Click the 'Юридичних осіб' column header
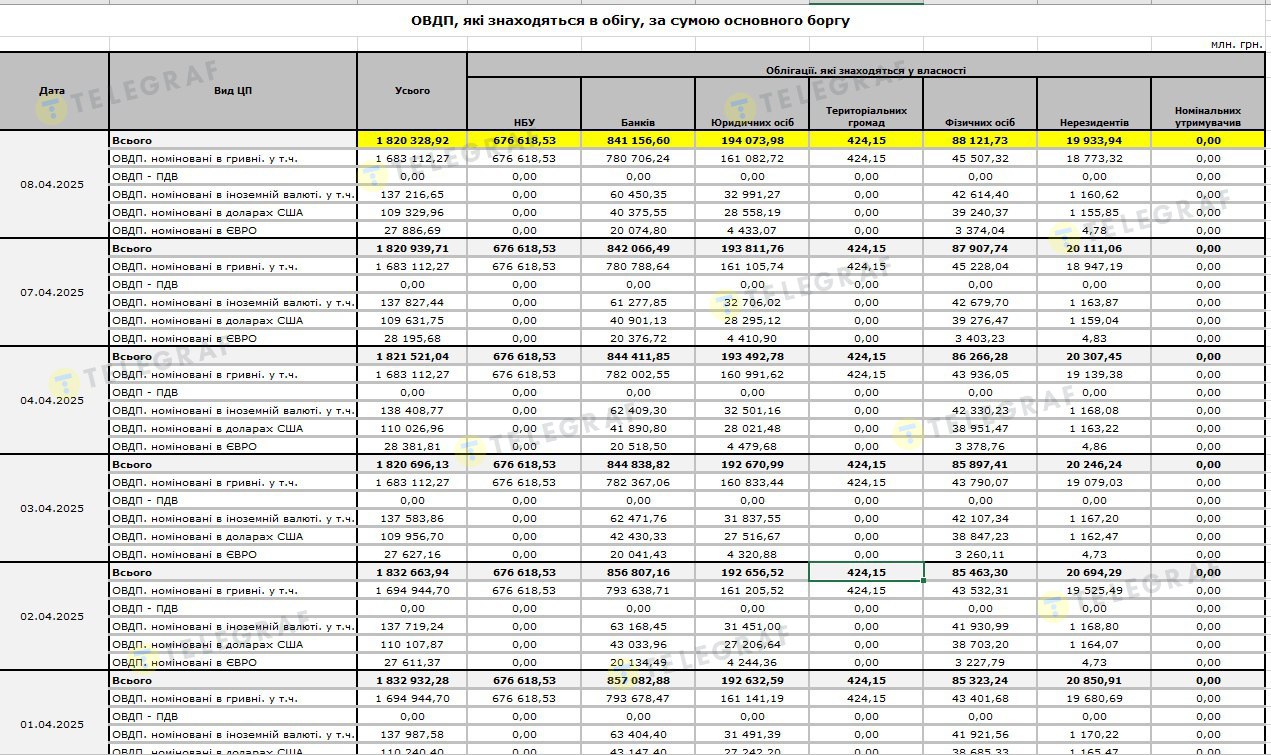1271x755 pixels. pyautogui.click(x=752, y=104)
